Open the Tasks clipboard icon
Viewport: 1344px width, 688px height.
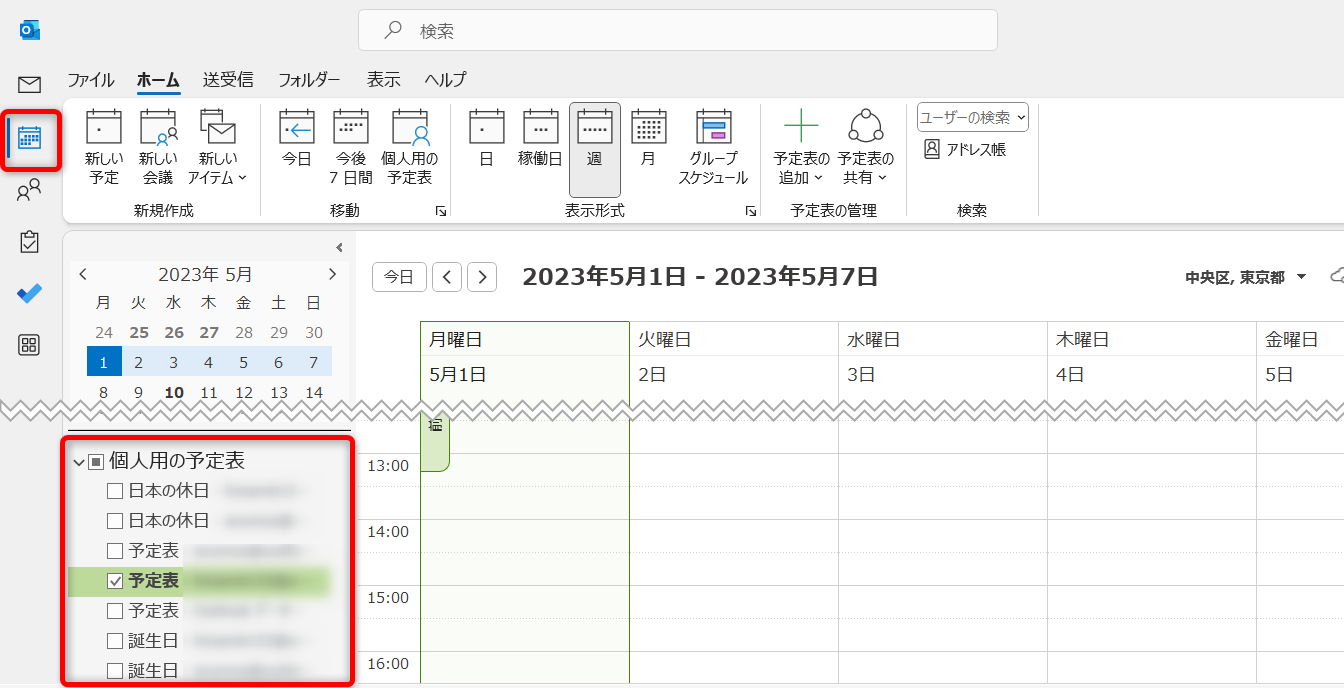click(x=29, y=241)
